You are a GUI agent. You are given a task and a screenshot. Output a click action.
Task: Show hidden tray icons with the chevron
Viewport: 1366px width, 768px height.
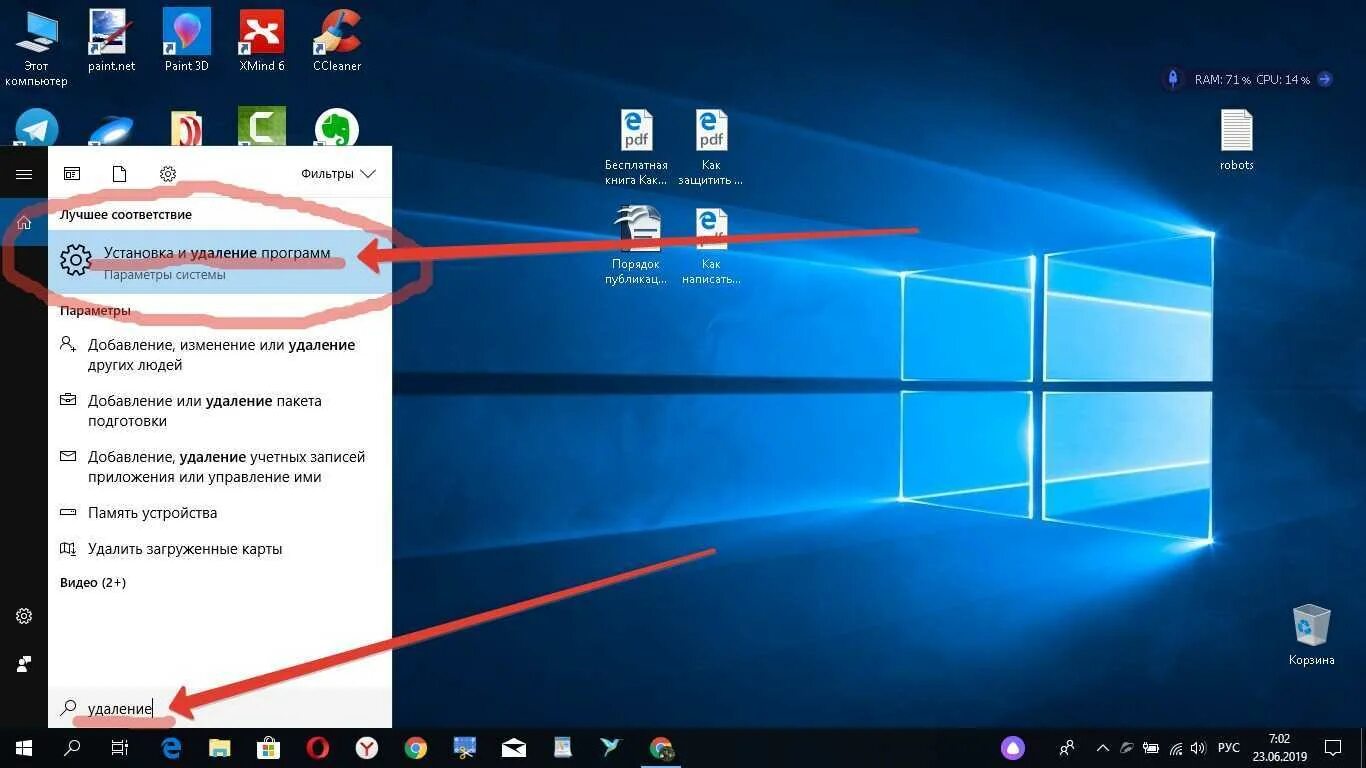pos(1103,747)
